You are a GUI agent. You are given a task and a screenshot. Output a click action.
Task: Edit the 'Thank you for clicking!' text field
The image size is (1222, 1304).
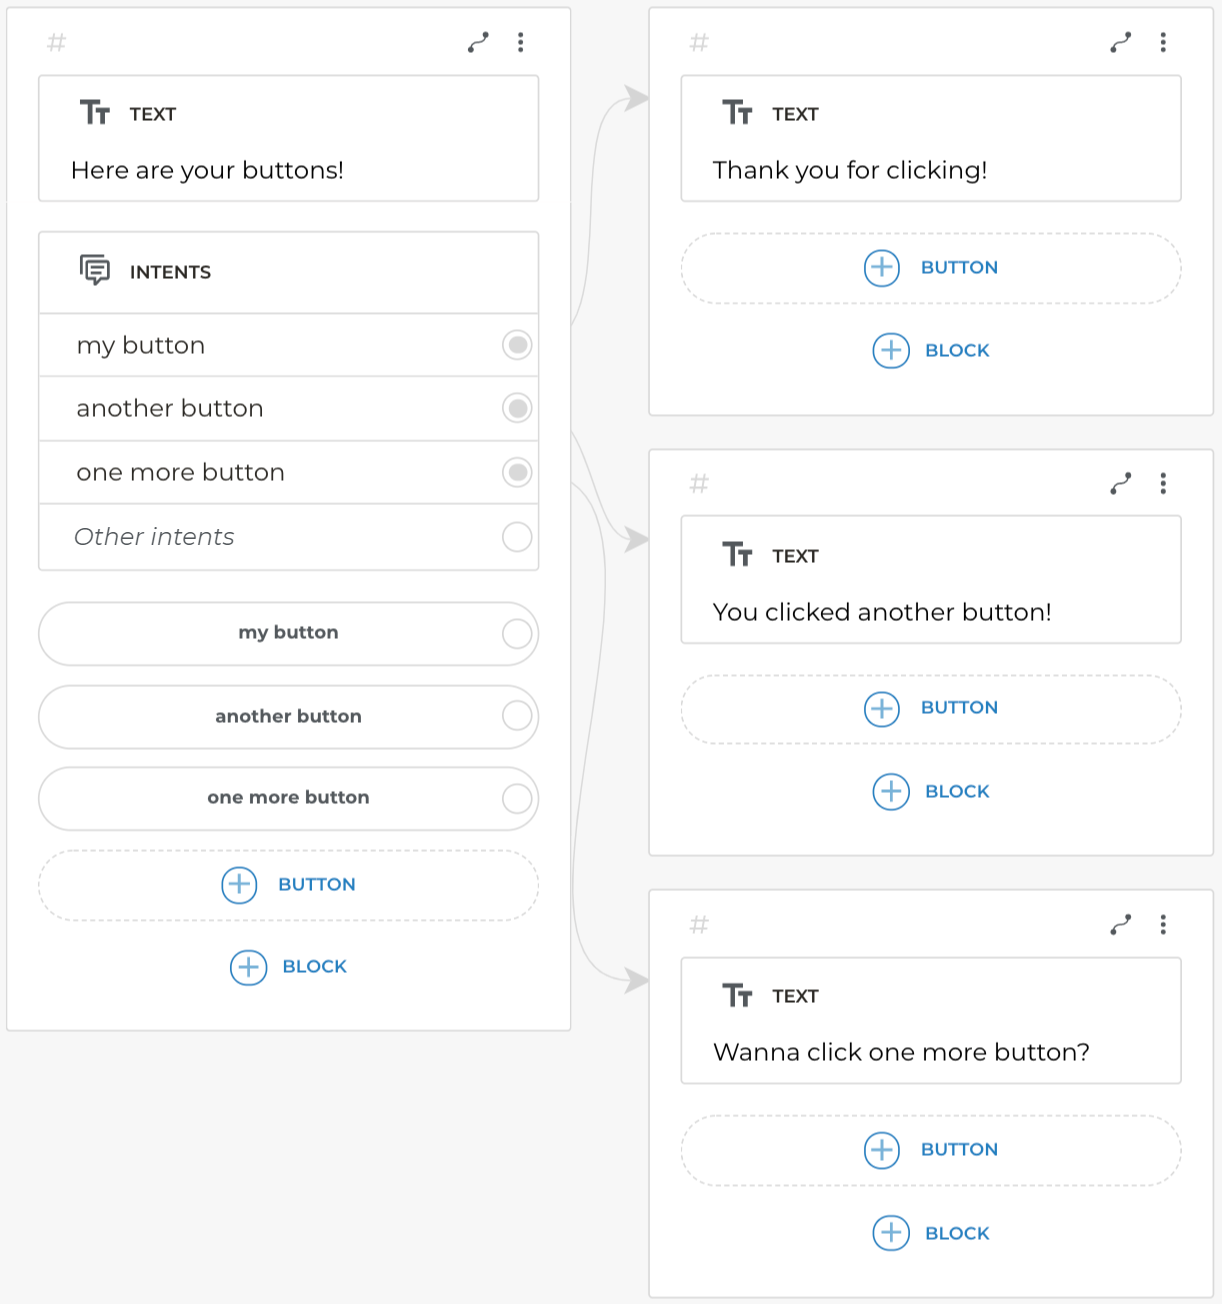click(850, 170)
